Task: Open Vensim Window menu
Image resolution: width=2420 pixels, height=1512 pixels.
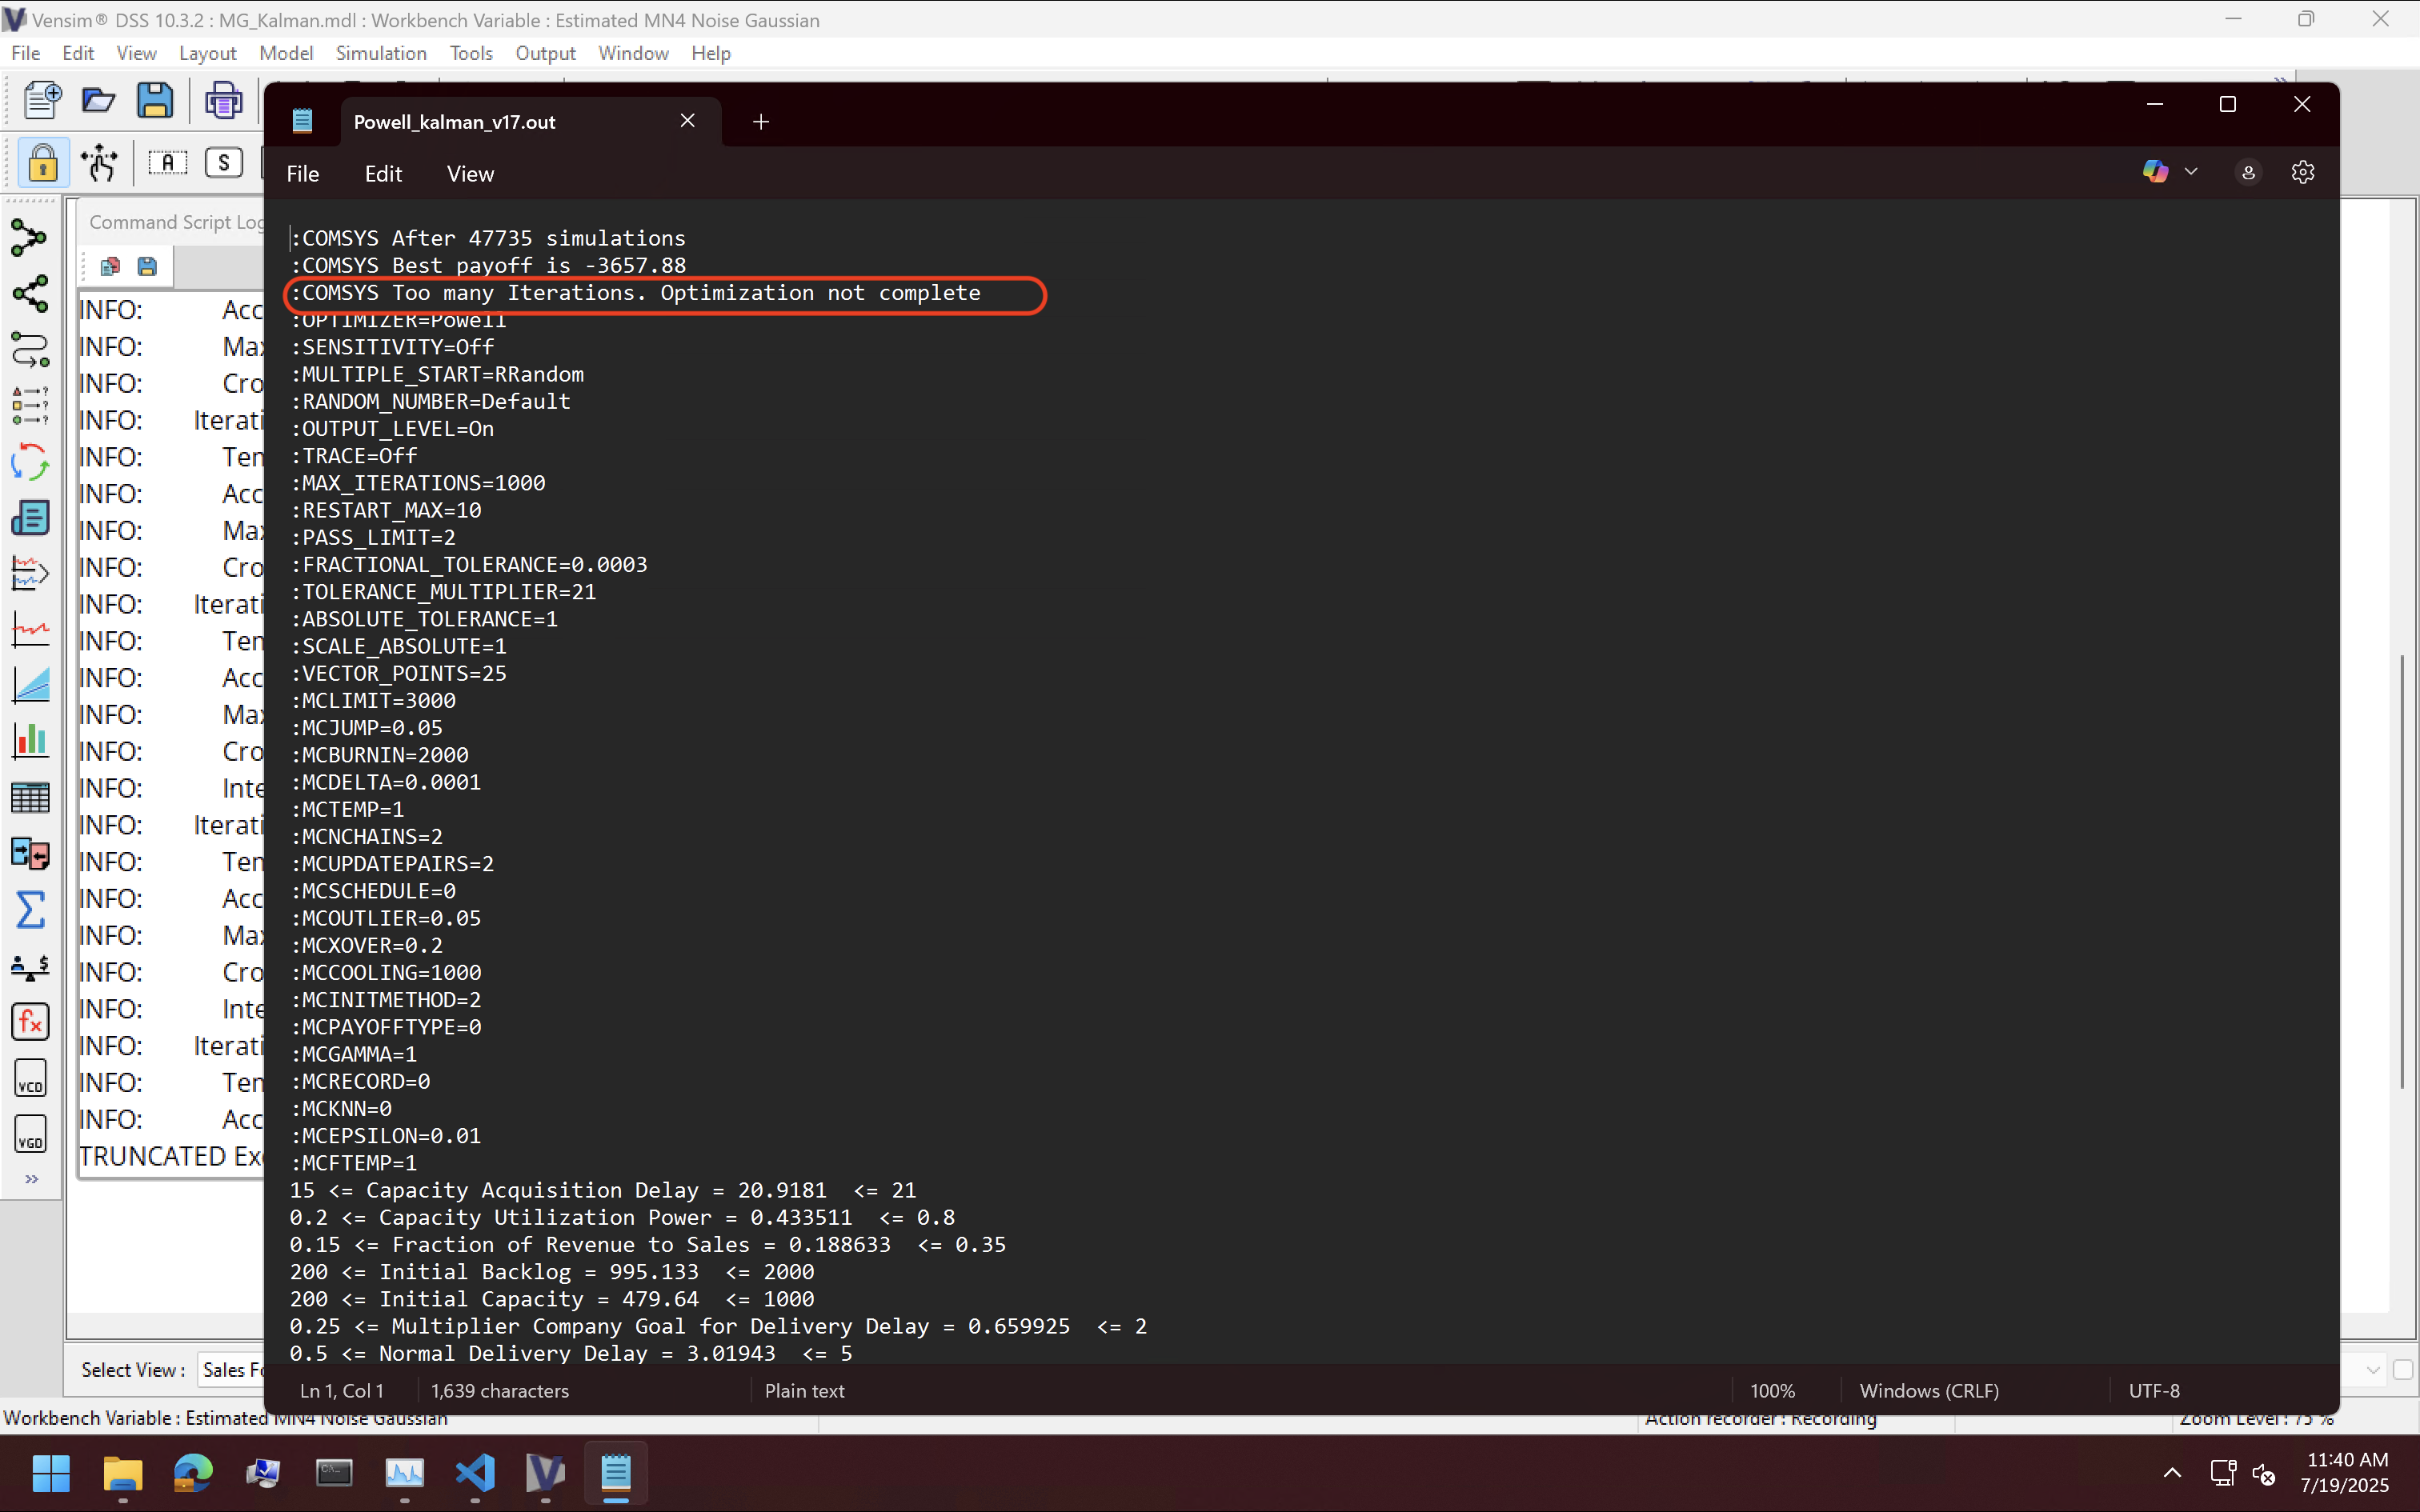Action: click(633, 53)
